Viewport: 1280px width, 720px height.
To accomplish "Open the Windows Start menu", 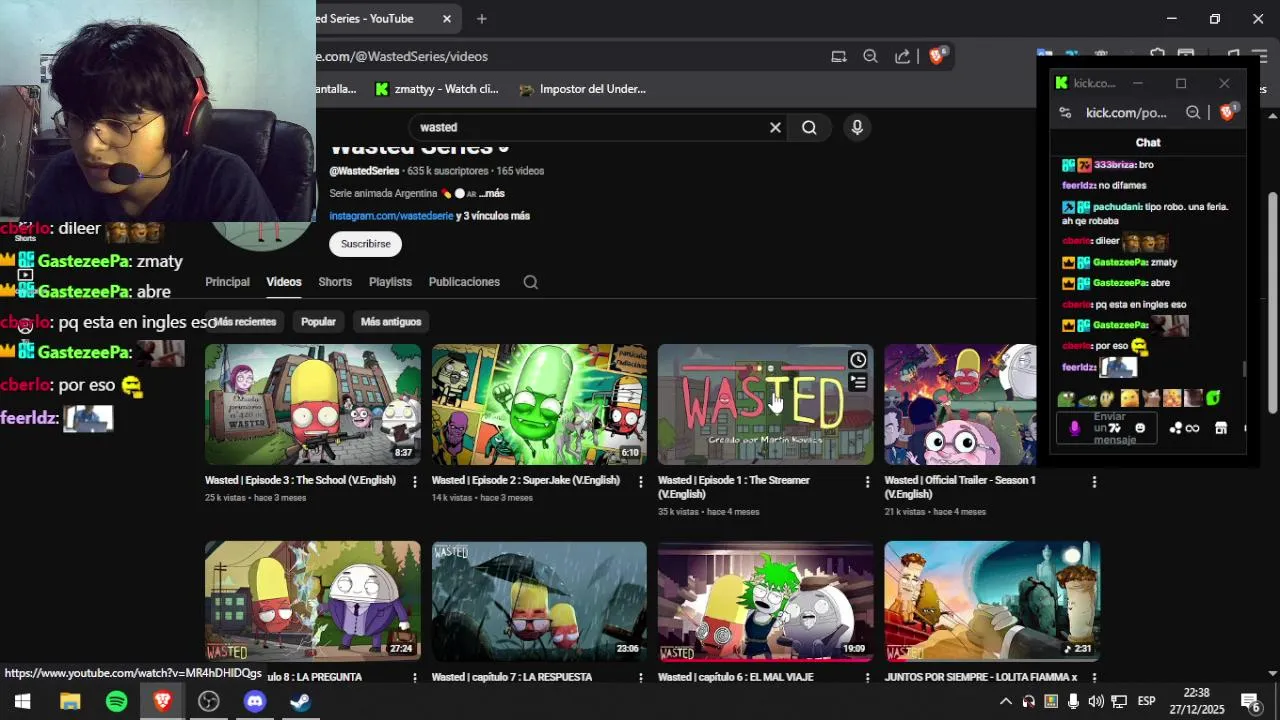I will point(22,701).
